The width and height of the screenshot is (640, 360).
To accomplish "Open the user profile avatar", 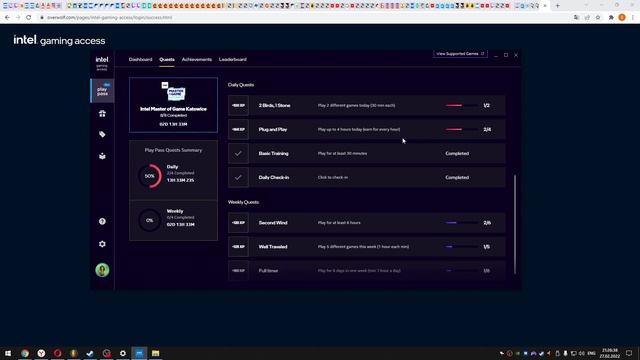I will click(x=102, y=270).
